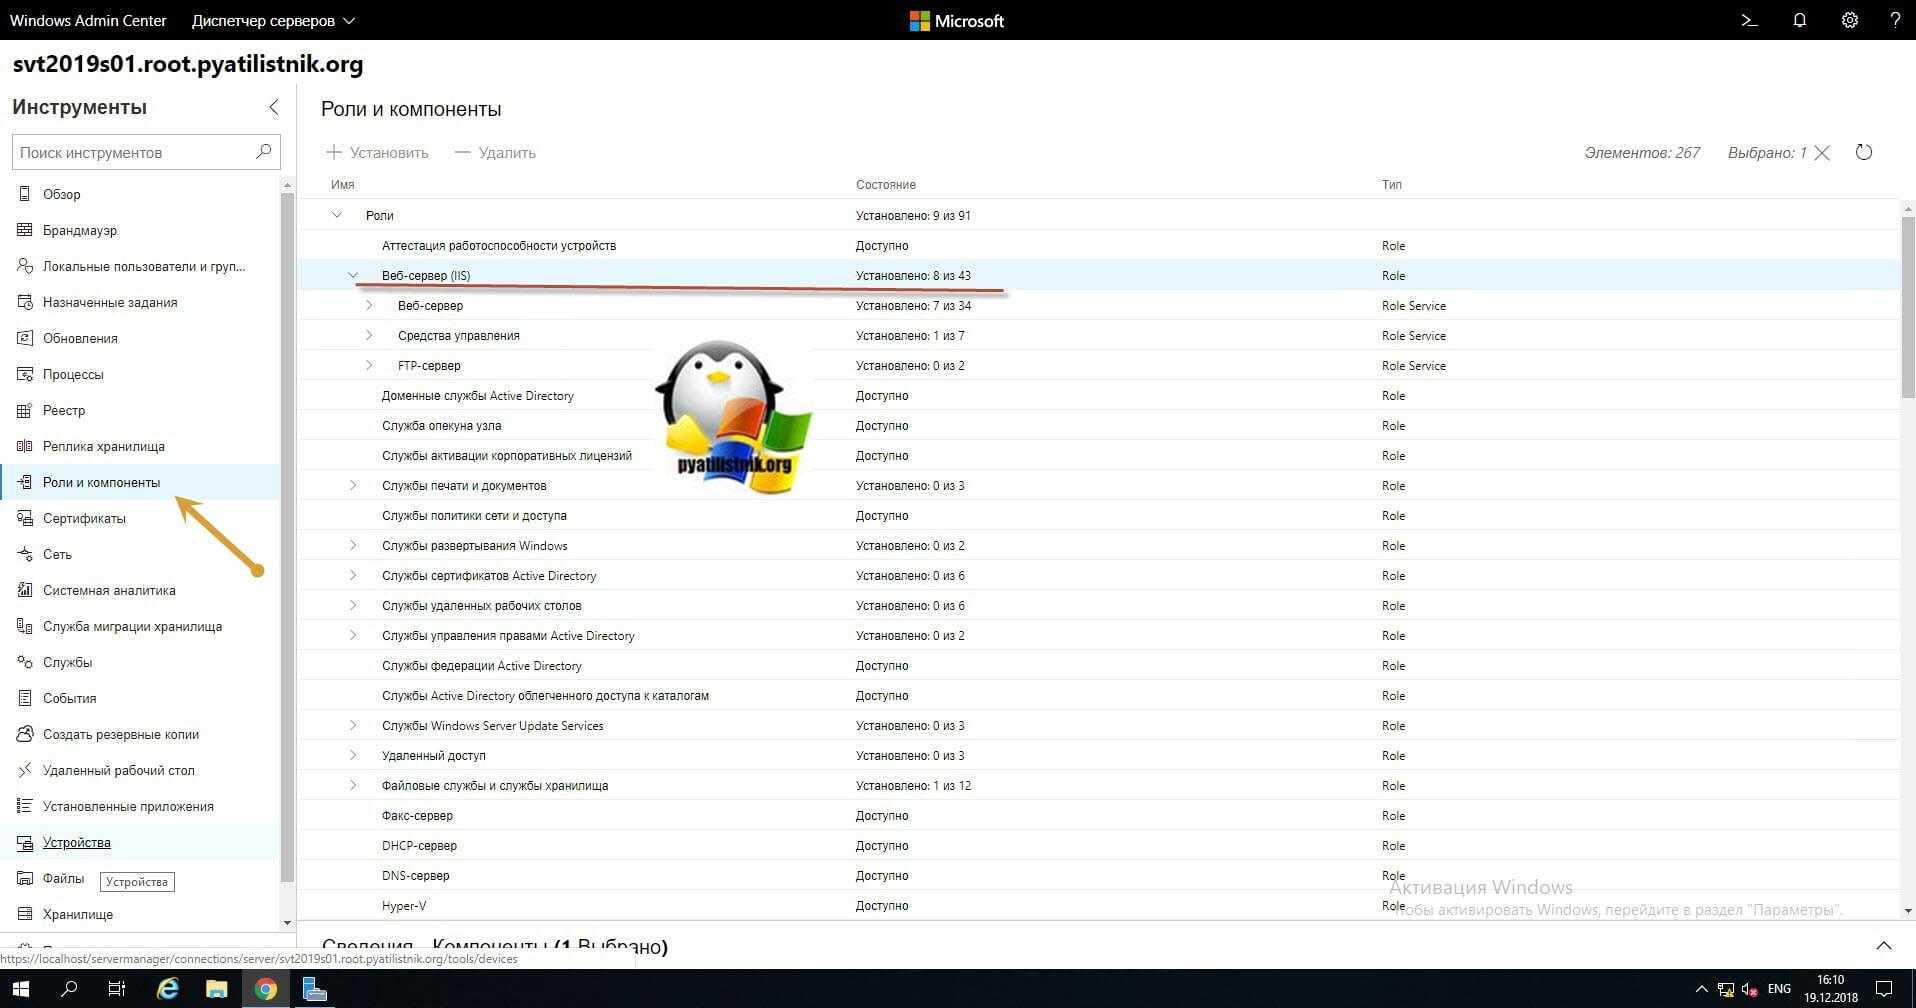The image size is (1916, 1008).
Task: Click the main list vertical scrollbar
Action: 1907,310
